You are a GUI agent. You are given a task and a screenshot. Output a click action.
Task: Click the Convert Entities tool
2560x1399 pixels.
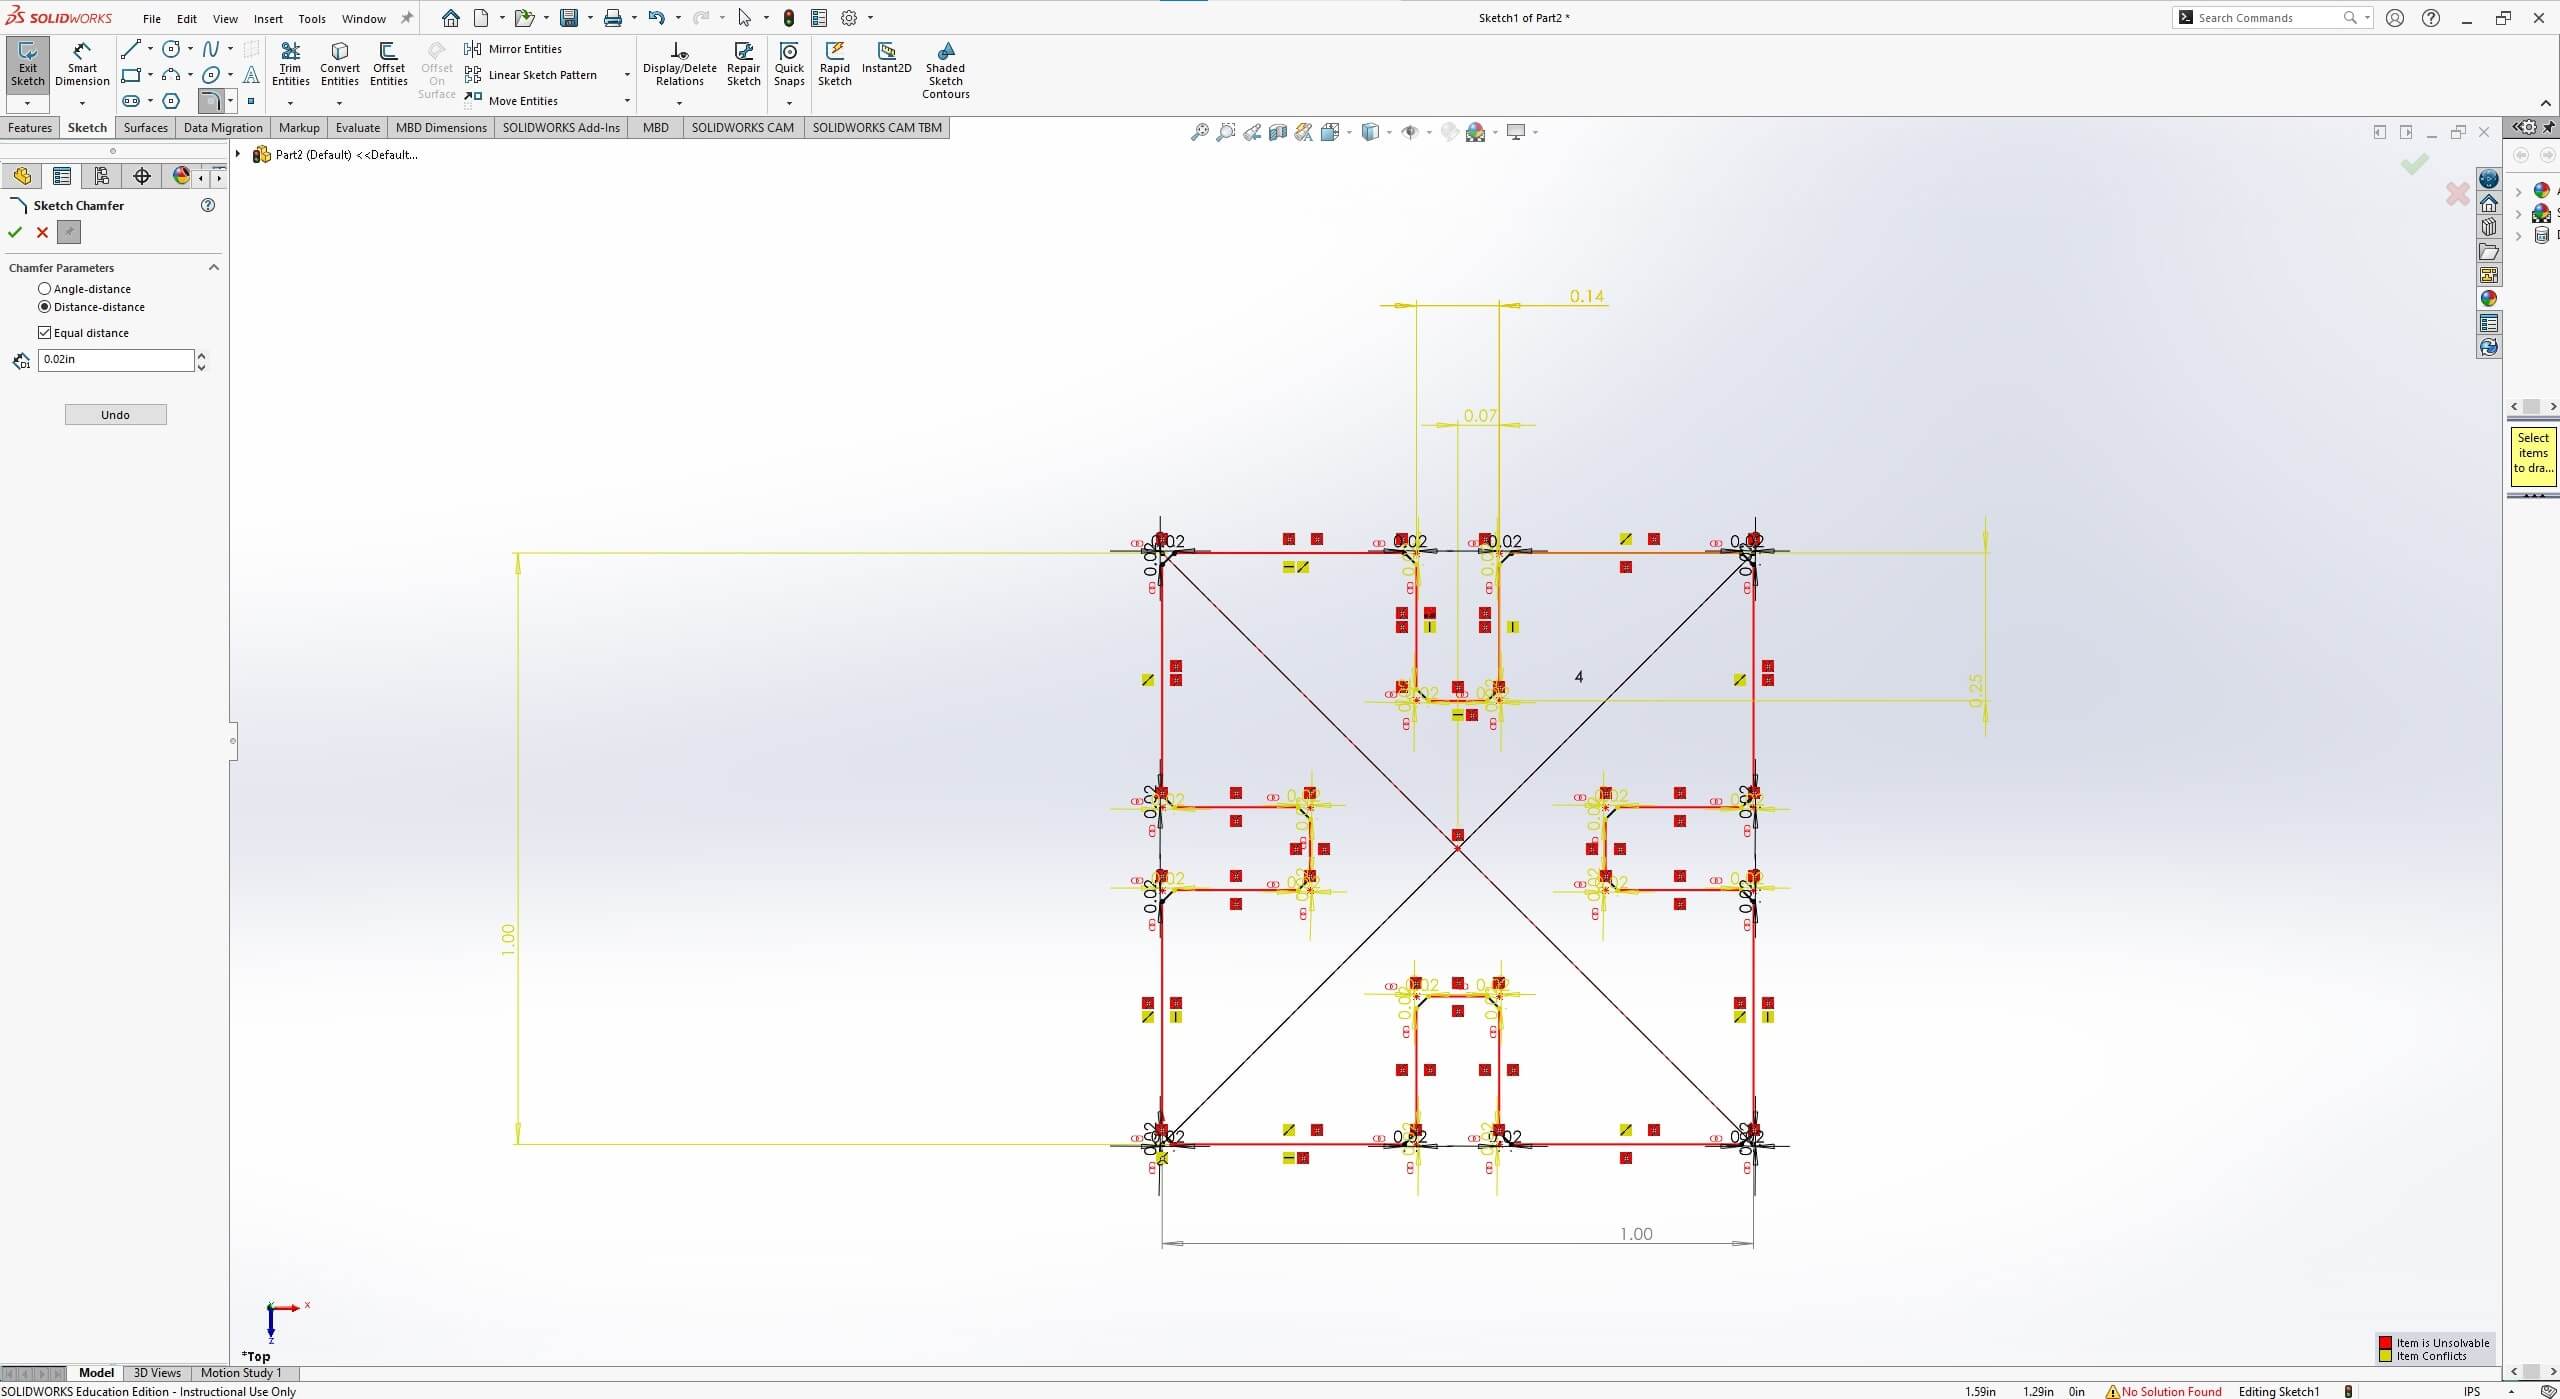(339, 64)
